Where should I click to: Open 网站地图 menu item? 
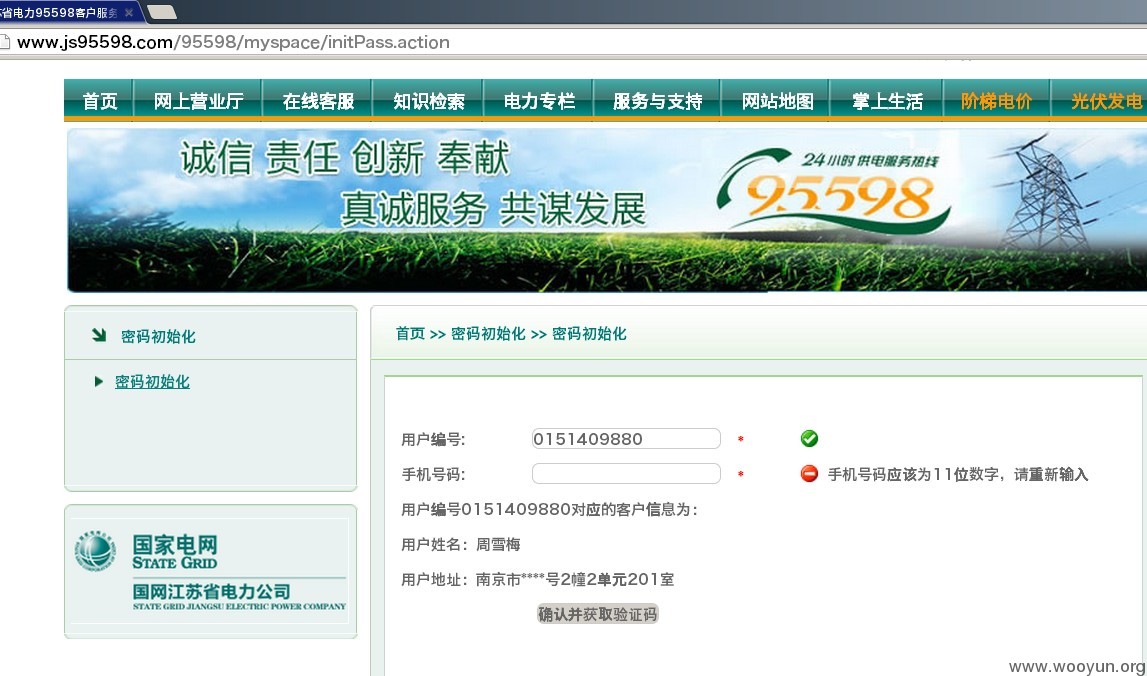pos(777,100)
